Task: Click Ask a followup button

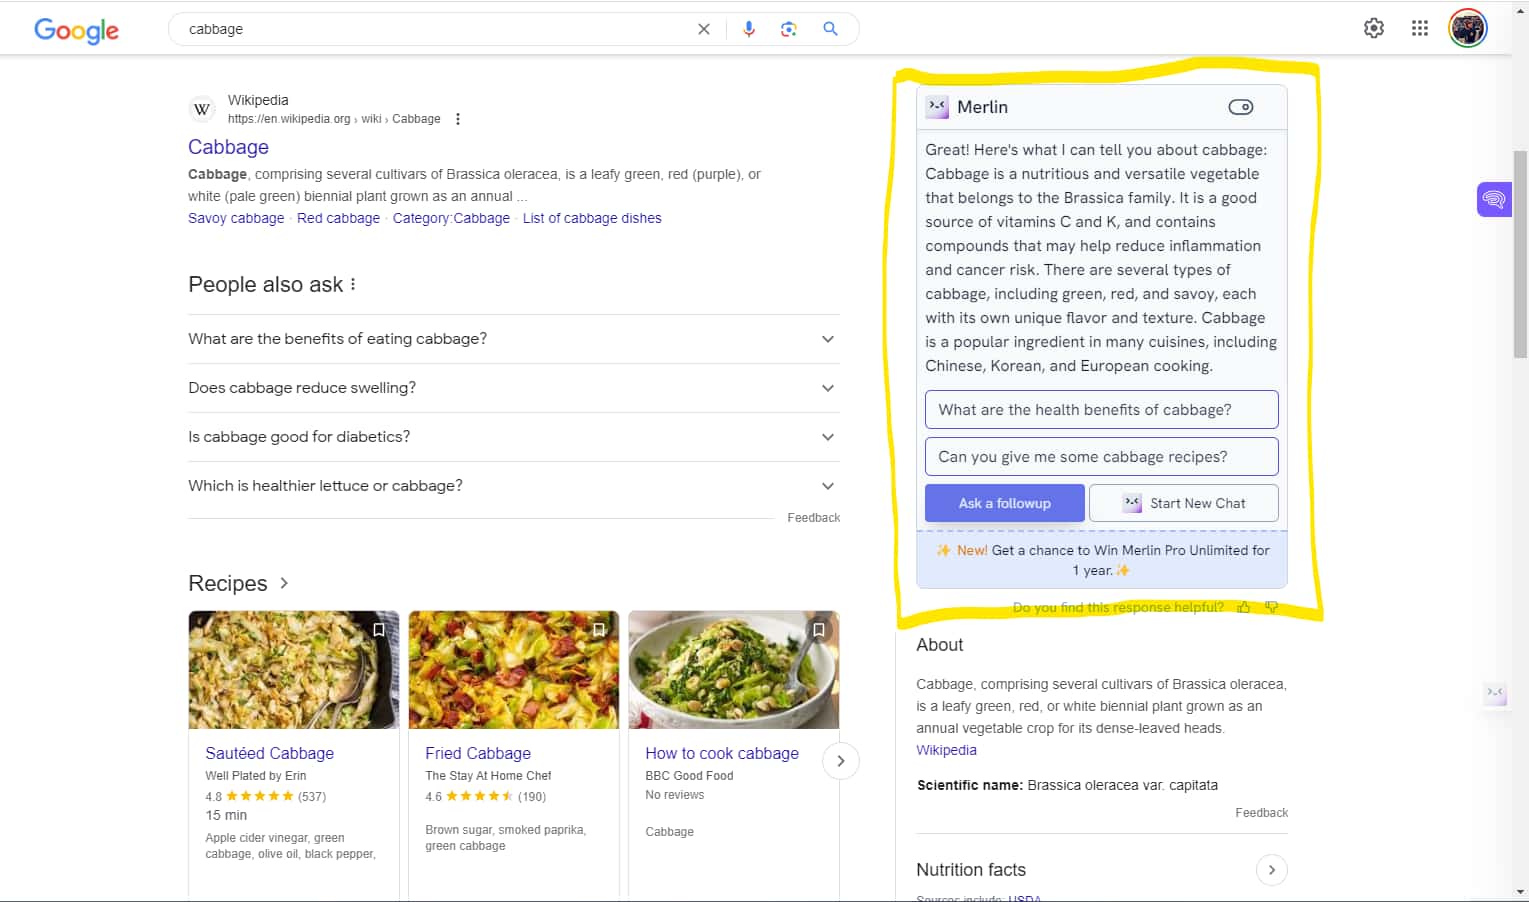Action: tap(1005, 503)
